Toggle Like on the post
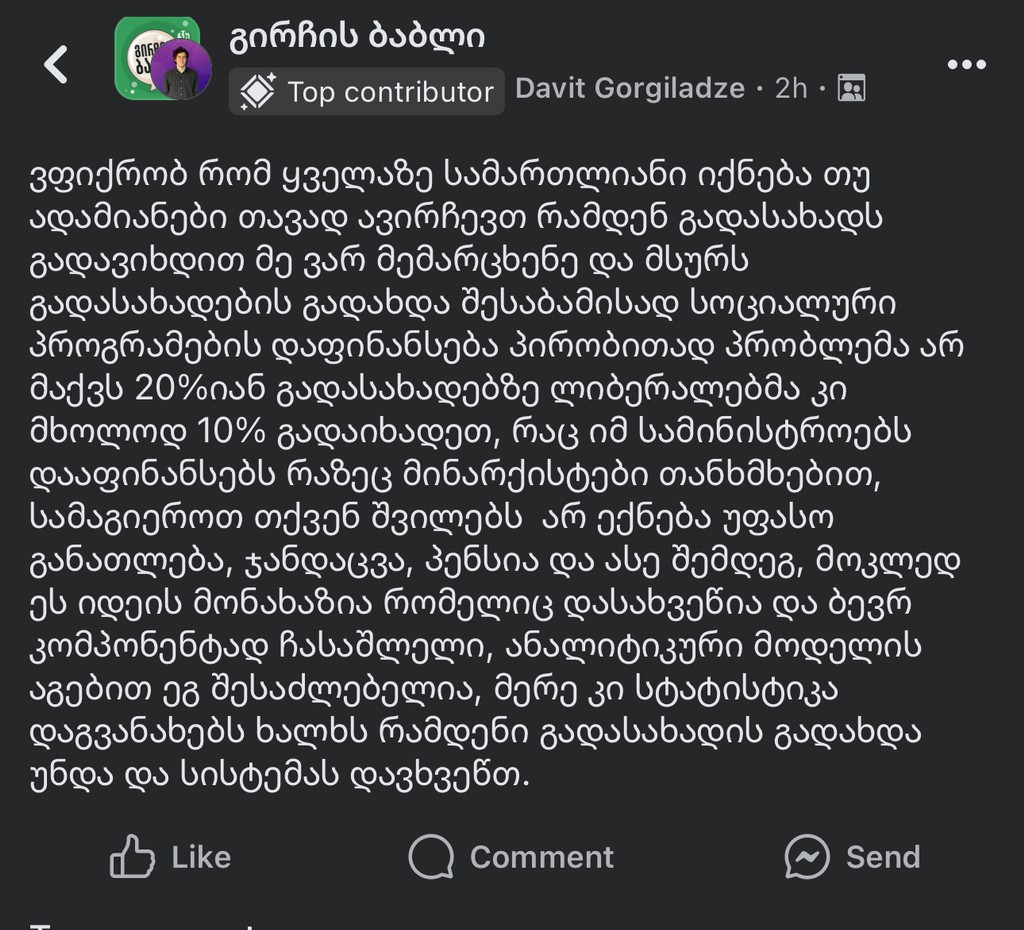1024x930 pixels. [x=170, y=856]
